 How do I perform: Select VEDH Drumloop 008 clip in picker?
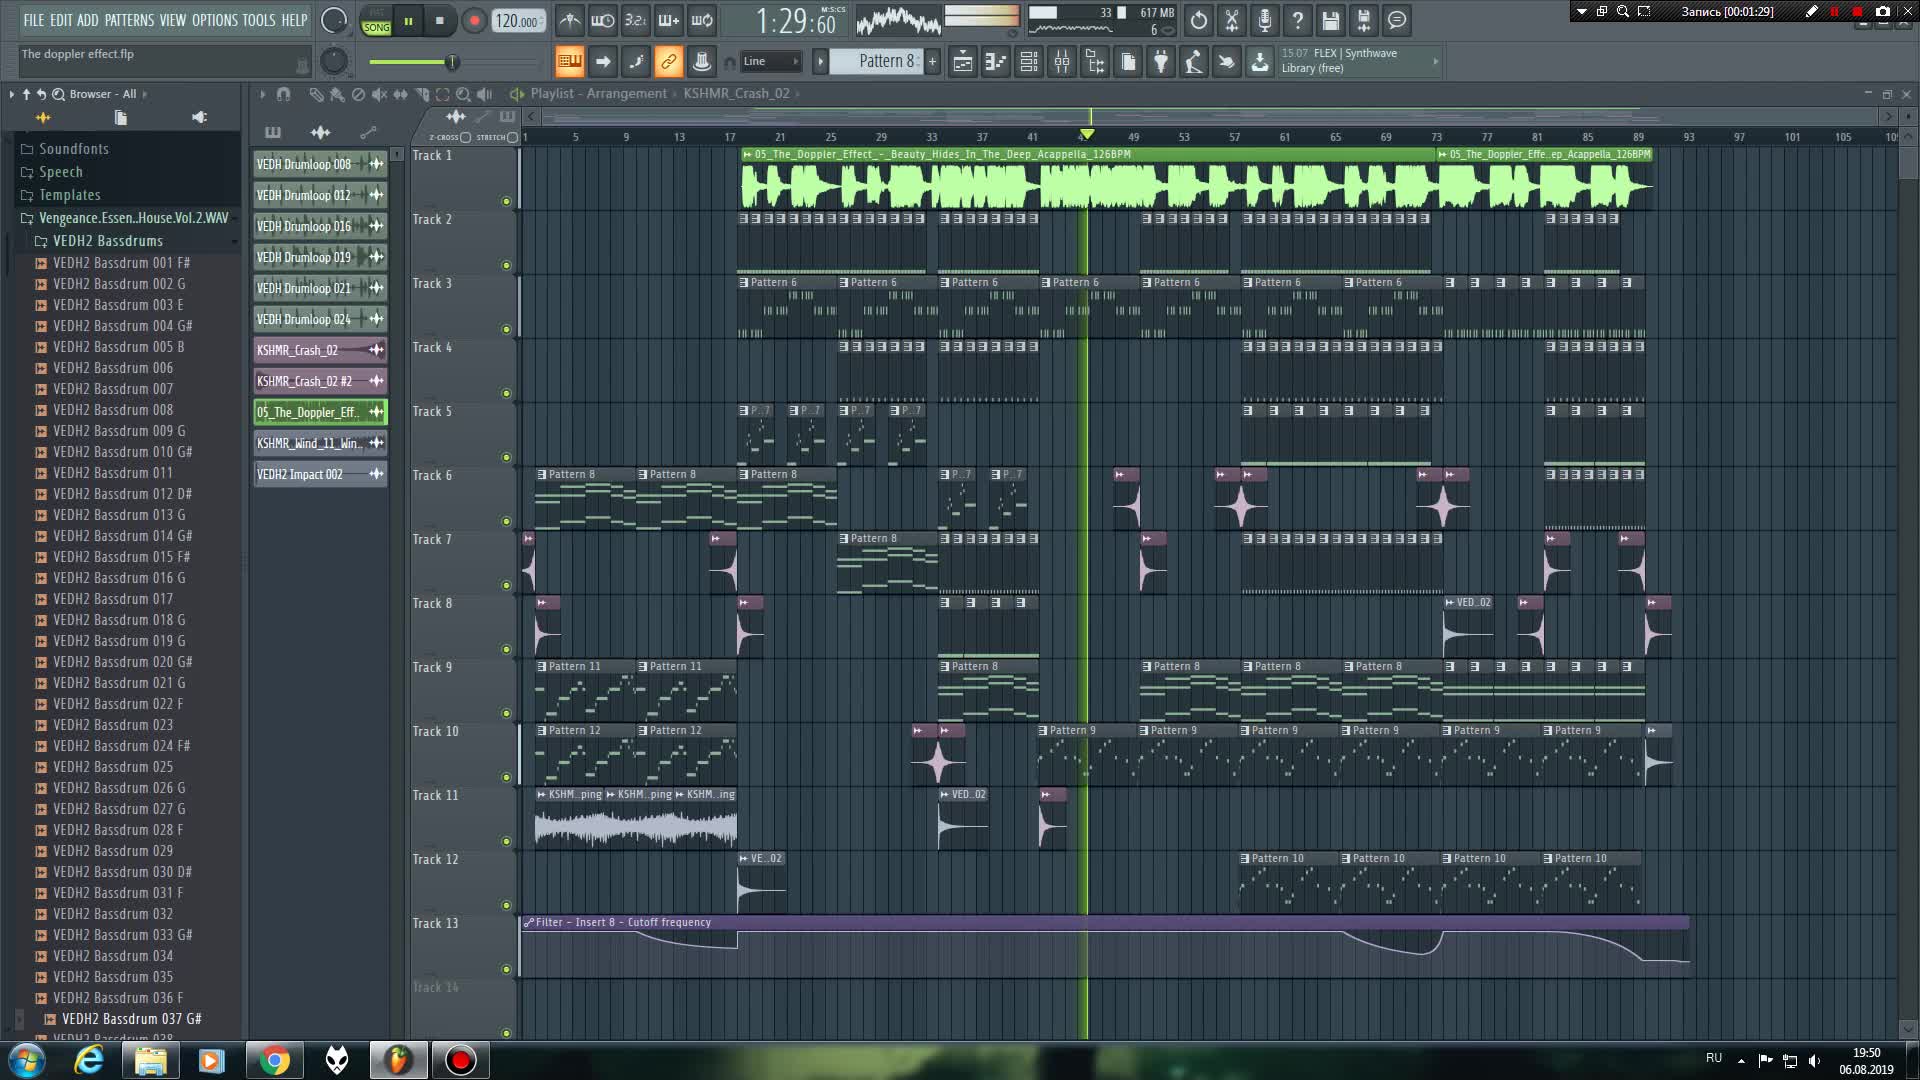click(319, 164)
